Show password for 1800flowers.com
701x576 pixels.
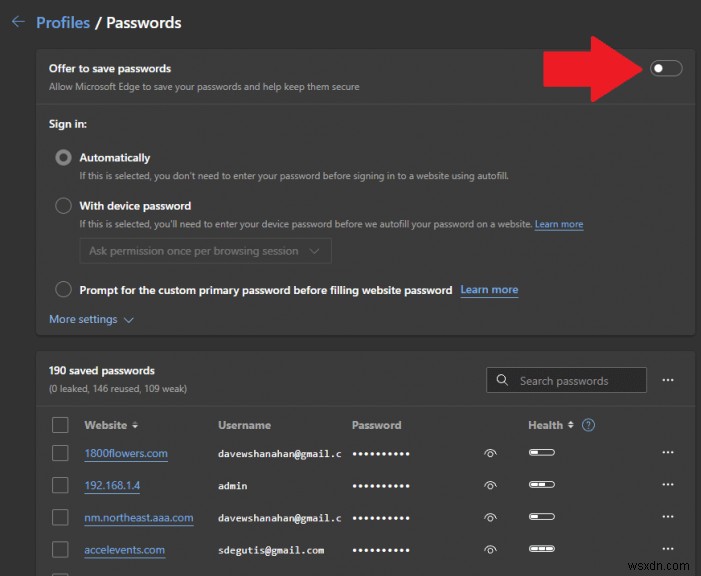[490, 453]
